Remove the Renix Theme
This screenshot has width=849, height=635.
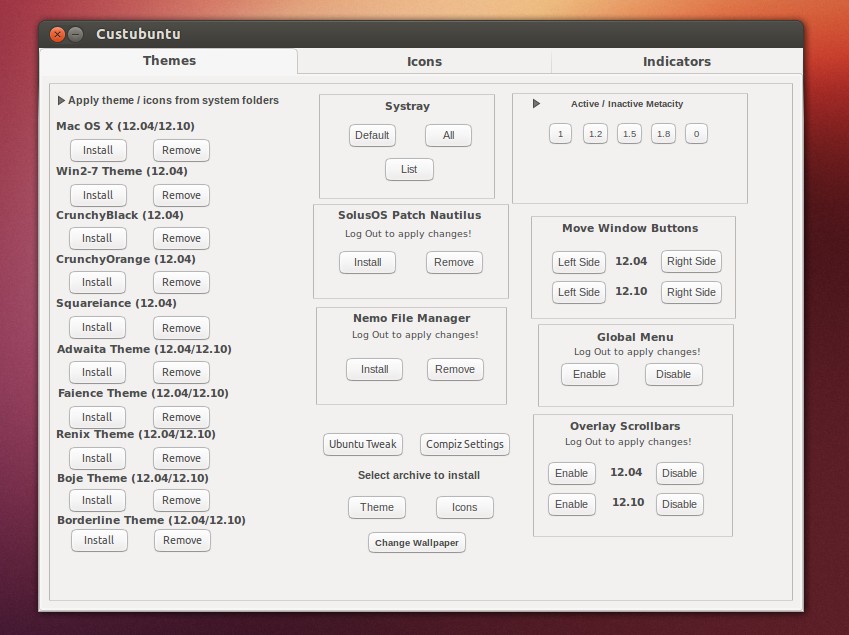click(x=181, y=458)
